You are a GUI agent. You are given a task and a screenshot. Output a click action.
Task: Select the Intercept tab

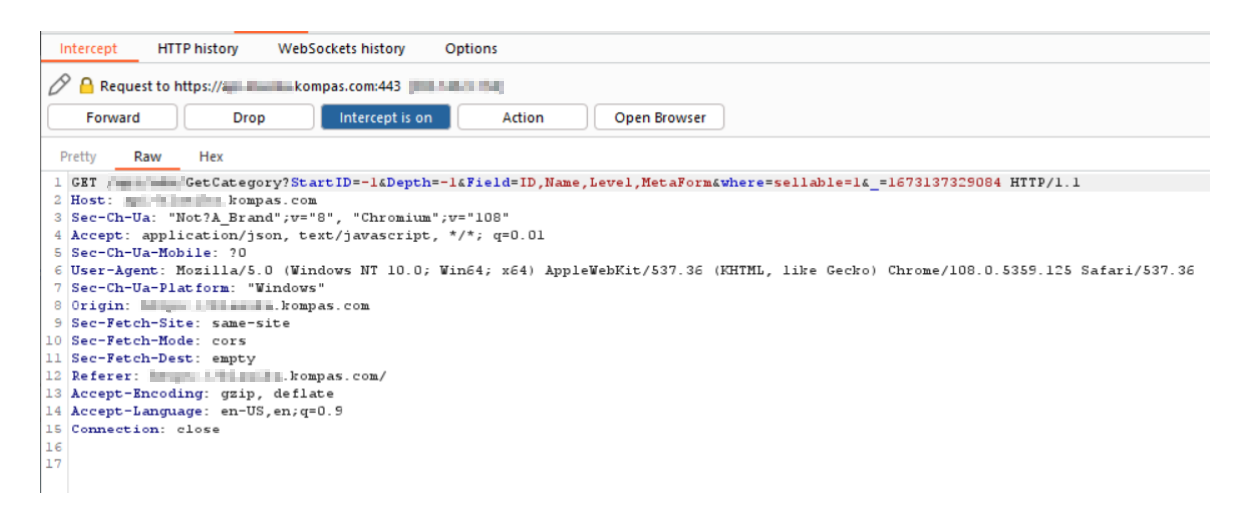pos(88,49)
